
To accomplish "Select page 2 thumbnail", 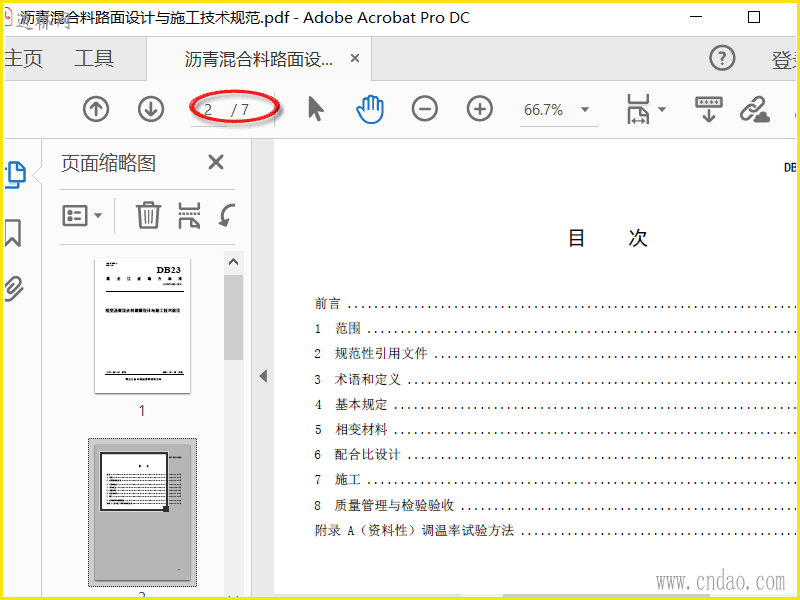I will click(x=142, y=512).
